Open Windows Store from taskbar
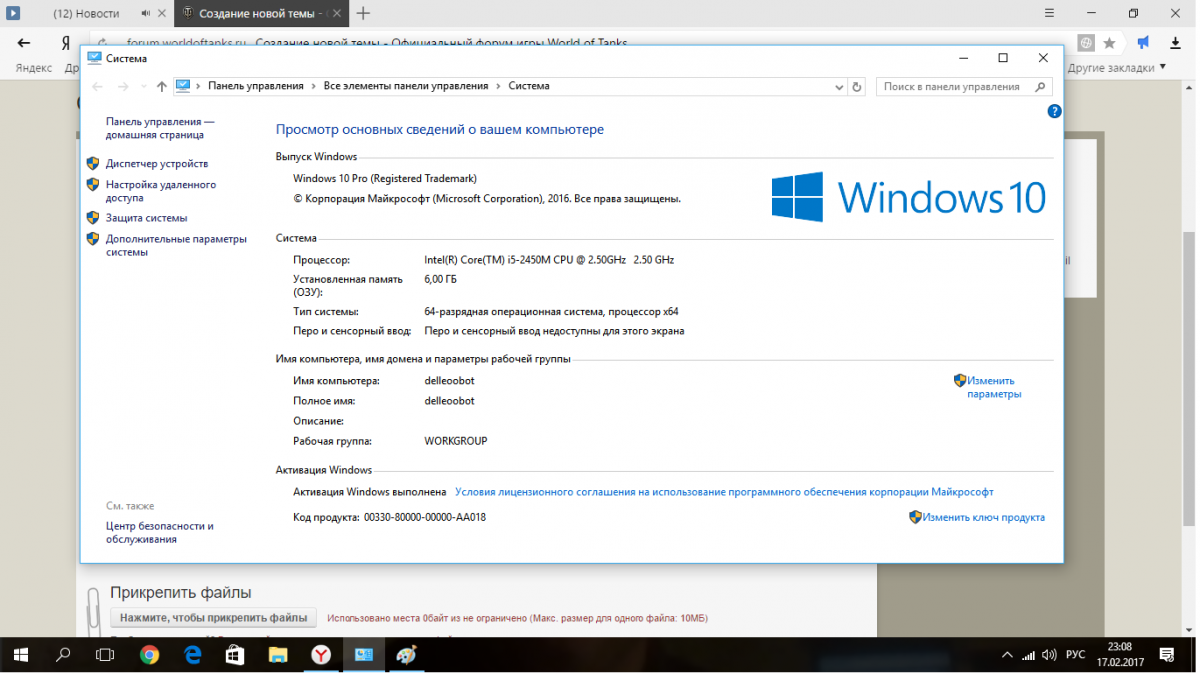 point(235,655)
